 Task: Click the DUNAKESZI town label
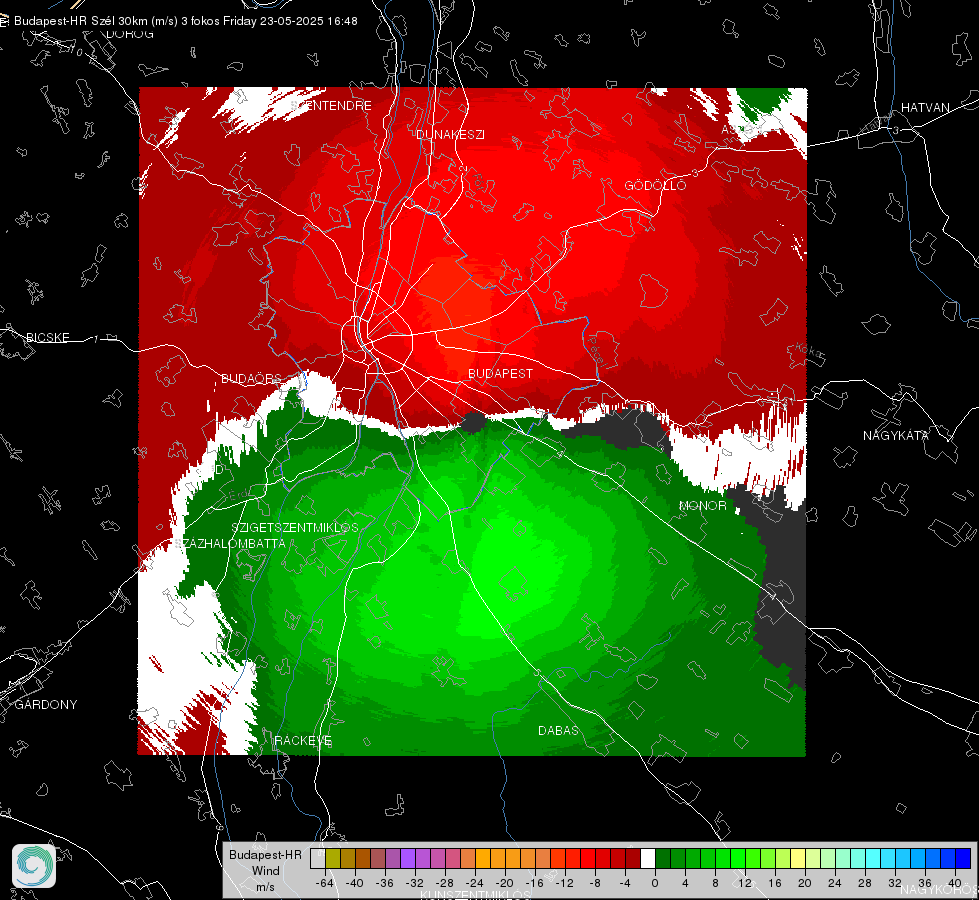click(x=450, y=134)
